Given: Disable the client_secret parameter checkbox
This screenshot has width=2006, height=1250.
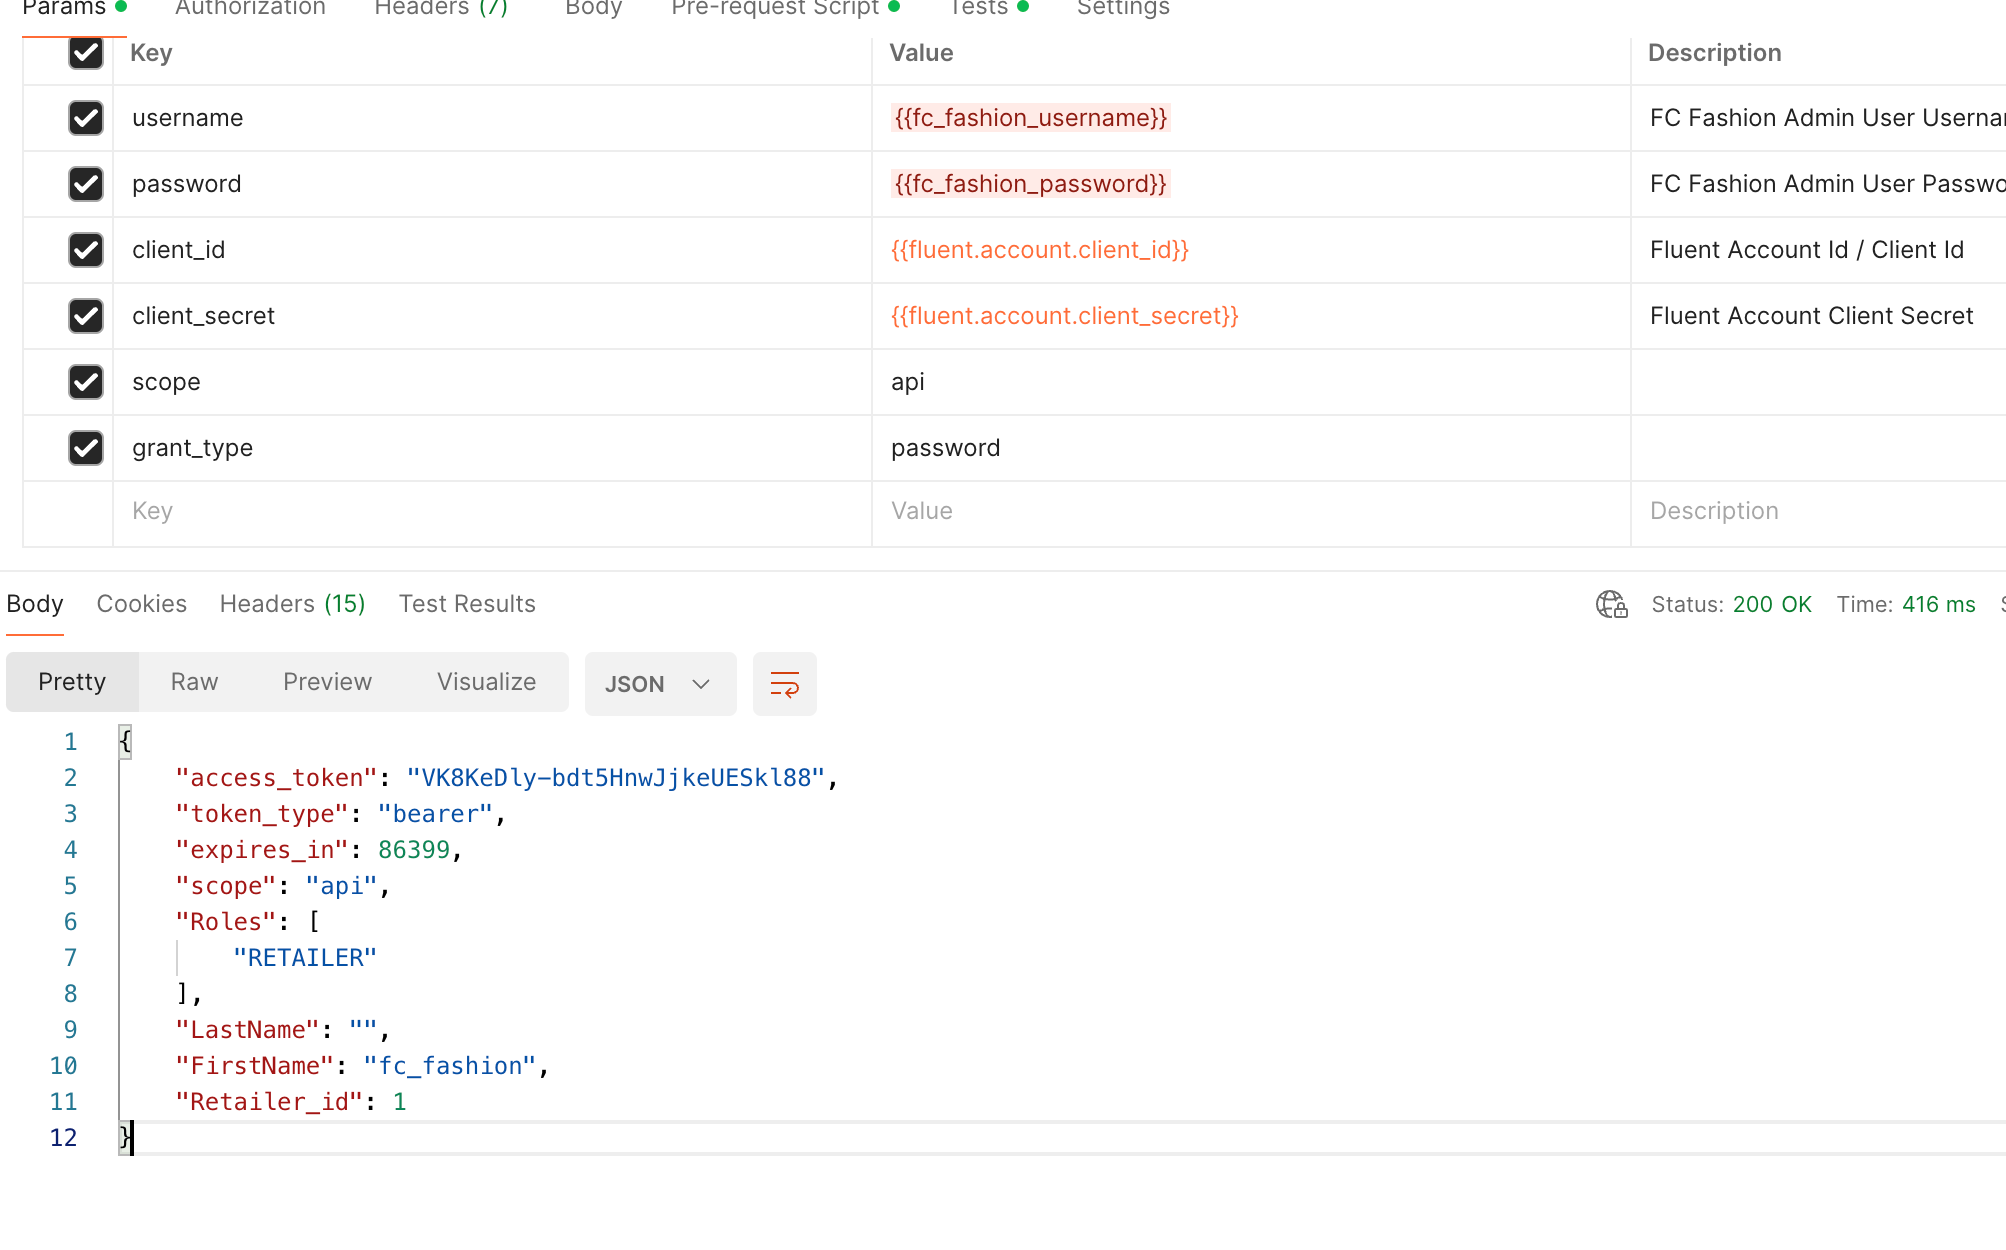Looking at the screenshot, I should pos(86,316).
